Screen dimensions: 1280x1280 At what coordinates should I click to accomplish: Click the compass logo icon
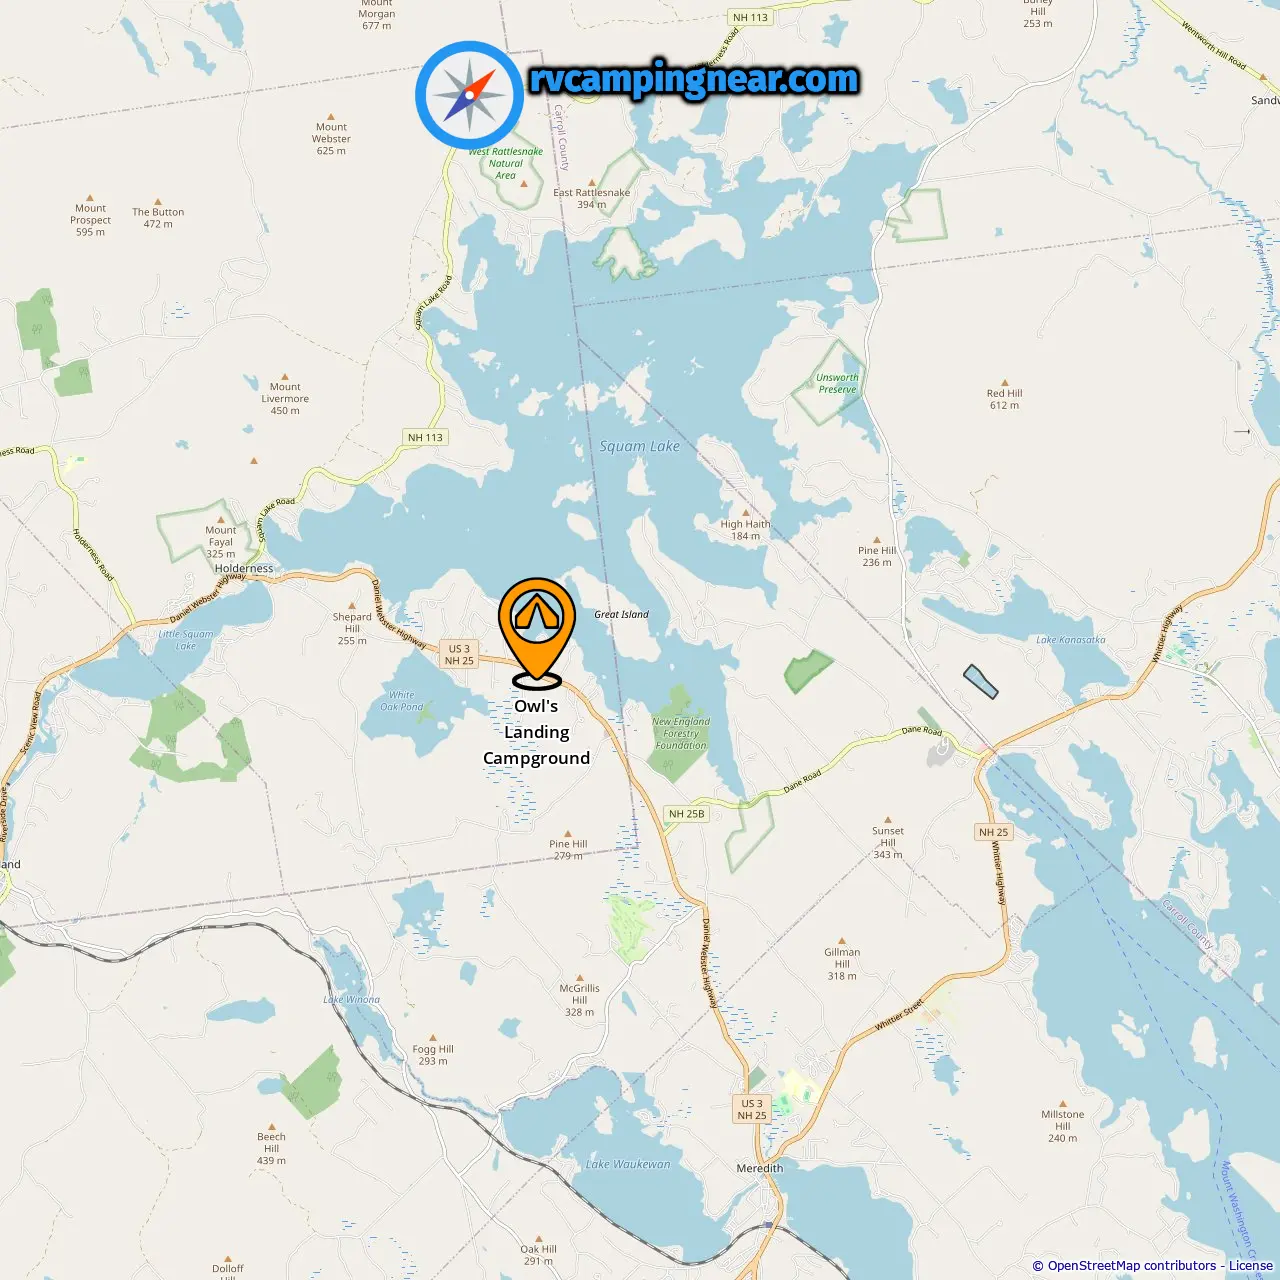(x=470, y=95)
